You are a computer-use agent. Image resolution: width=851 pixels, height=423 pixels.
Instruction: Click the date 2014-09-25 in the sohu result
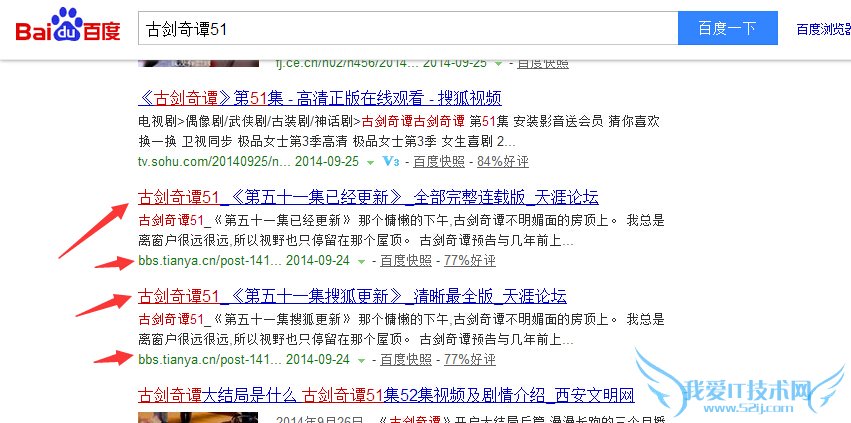(x=328, y=161)
